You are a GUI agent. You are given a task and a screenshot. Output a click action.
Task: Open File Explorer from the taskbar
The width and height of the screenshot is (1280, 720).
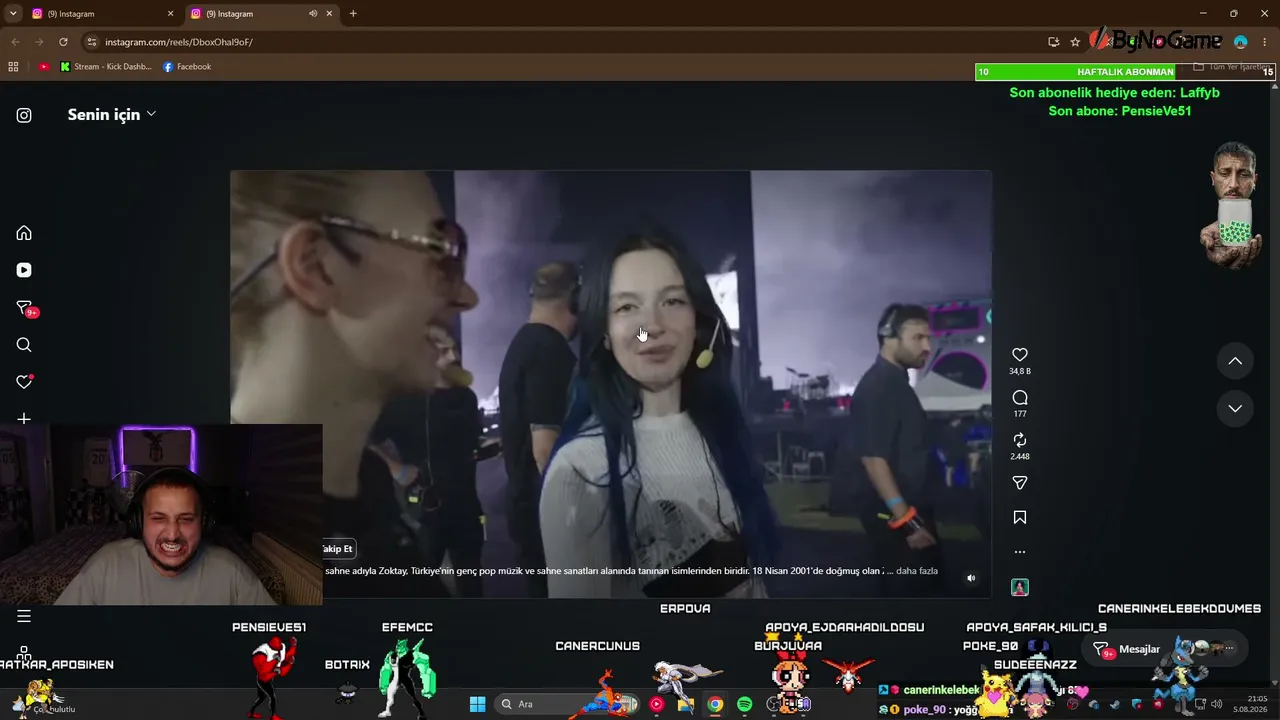pos(686,704)
